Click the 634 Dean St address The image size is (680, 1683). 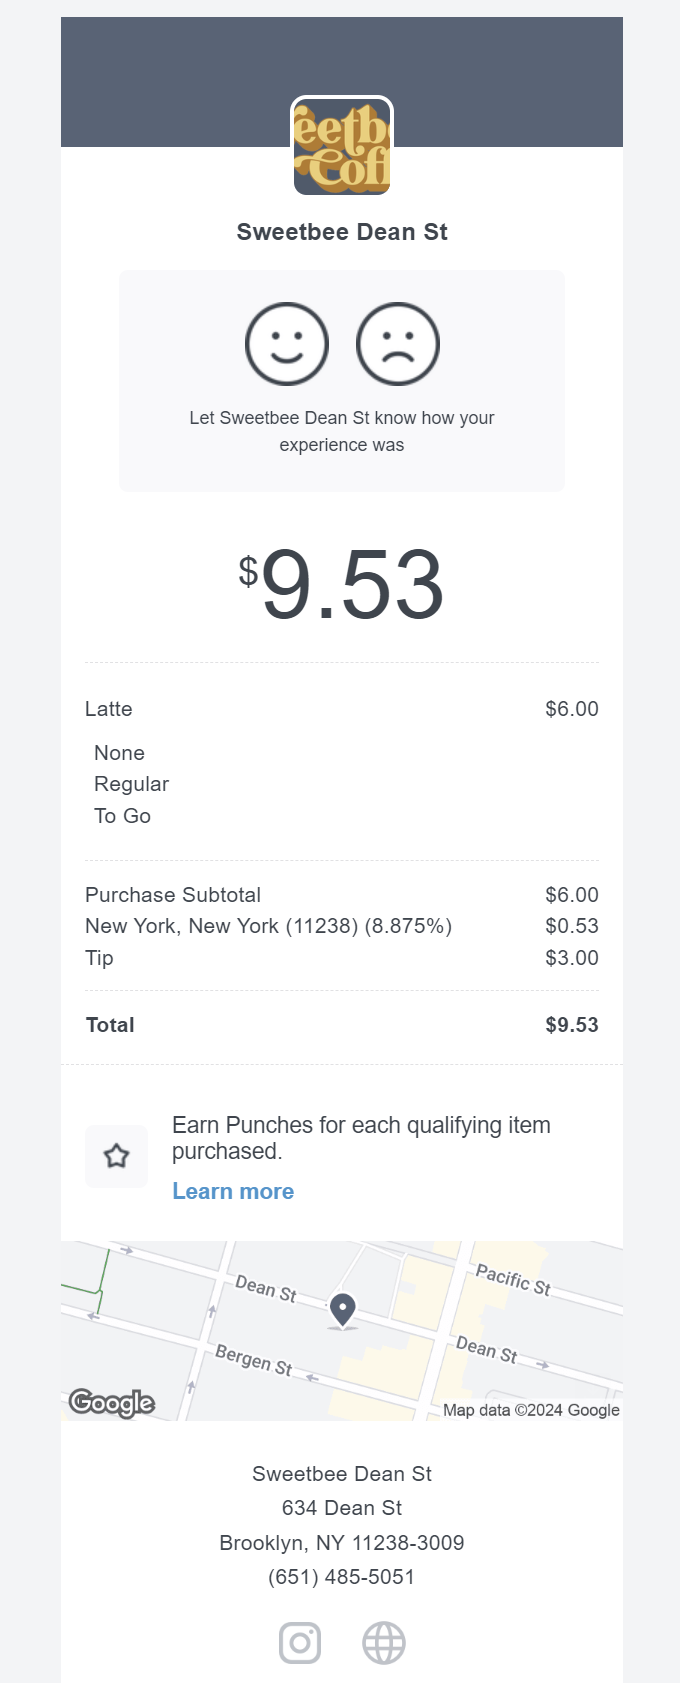coord(342,1508)
